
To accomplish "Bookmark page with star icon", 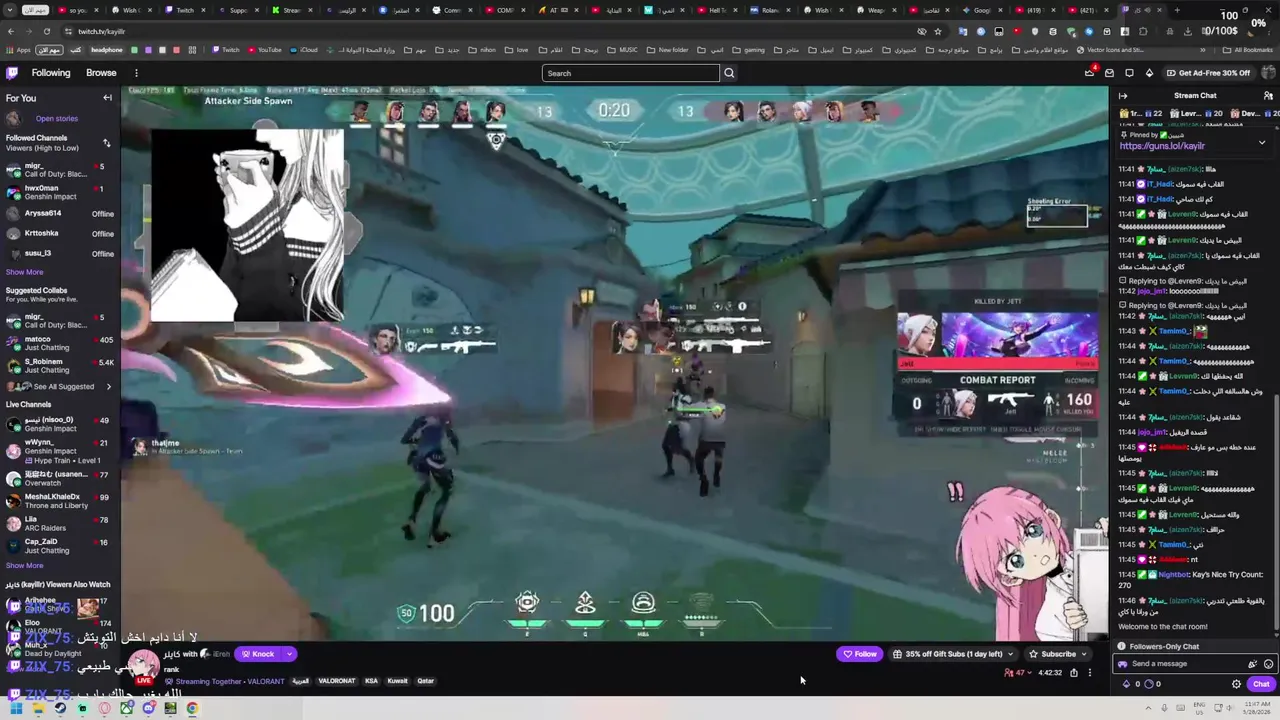I will pos(937,31).
